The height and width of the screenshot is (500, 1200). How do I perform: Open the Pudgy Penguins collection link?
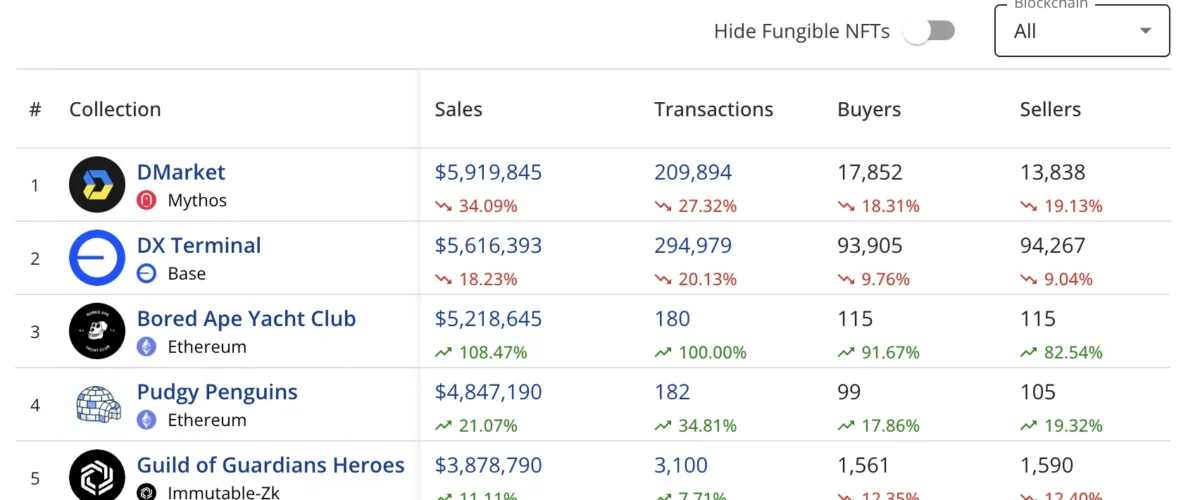[217, 392]
